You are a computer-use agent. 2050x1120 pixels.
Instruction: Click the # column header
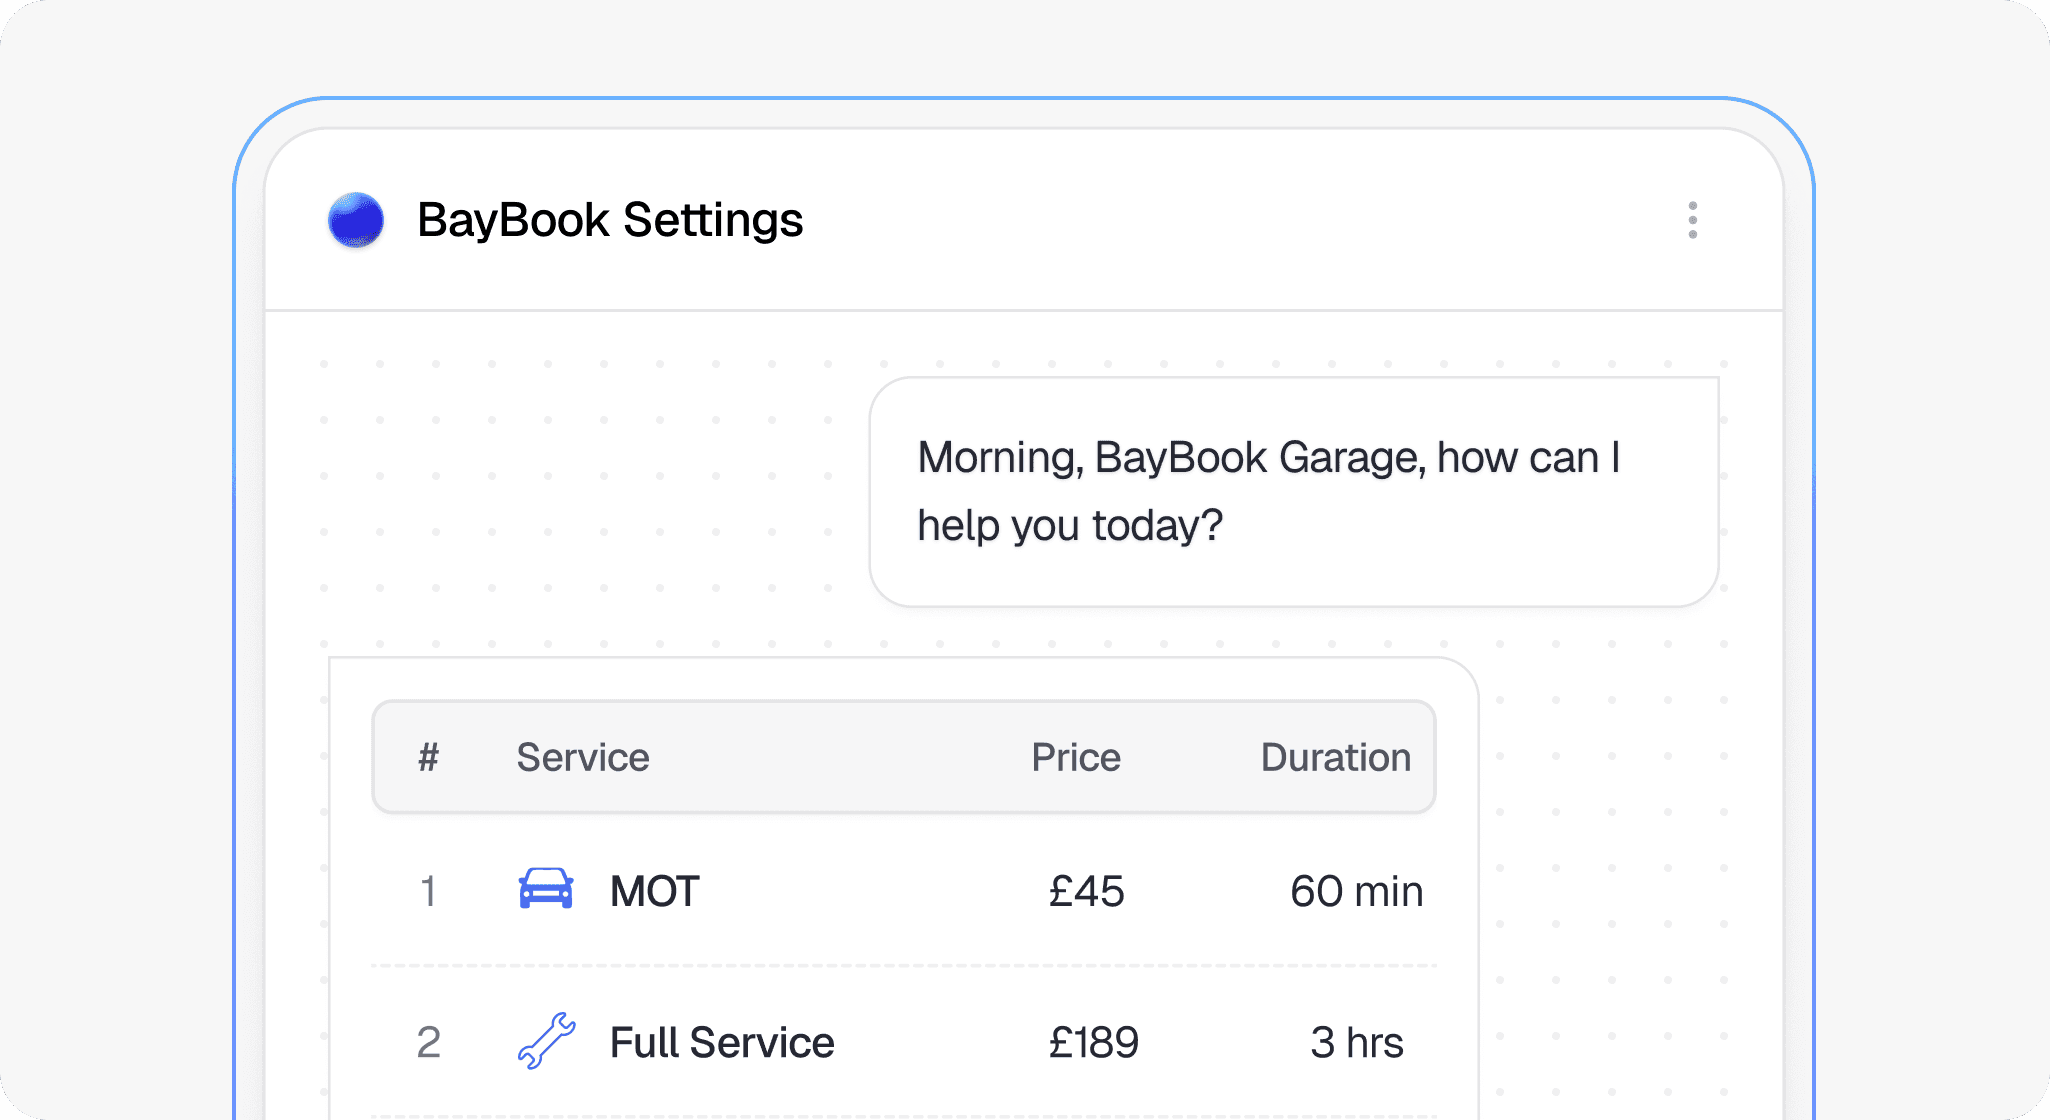pyautogui.click(x=428, y=757)
